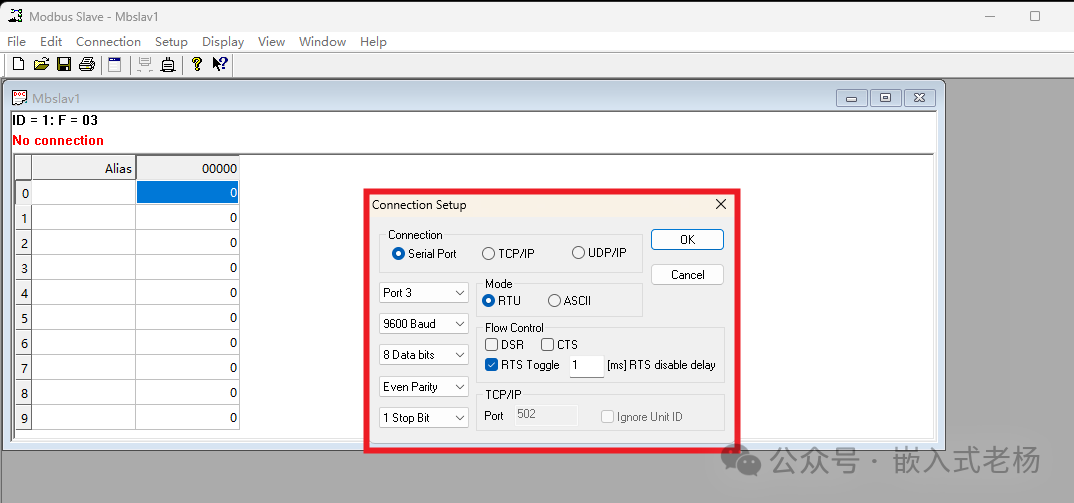Image resolution: width=1074 pixels, height=503 pixels.
Task: Click the Alias cell in row 6
Action: point(84,343)
